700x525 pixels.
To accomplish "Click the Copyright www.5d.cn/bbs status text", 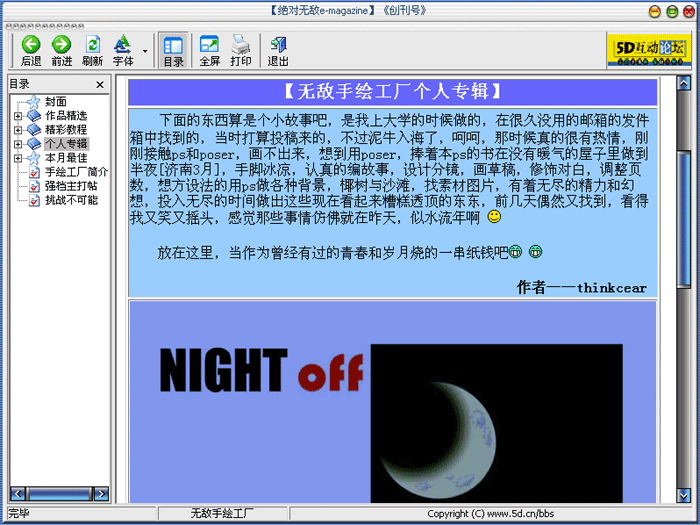I will pyautogui.click(x=490, y=514).
